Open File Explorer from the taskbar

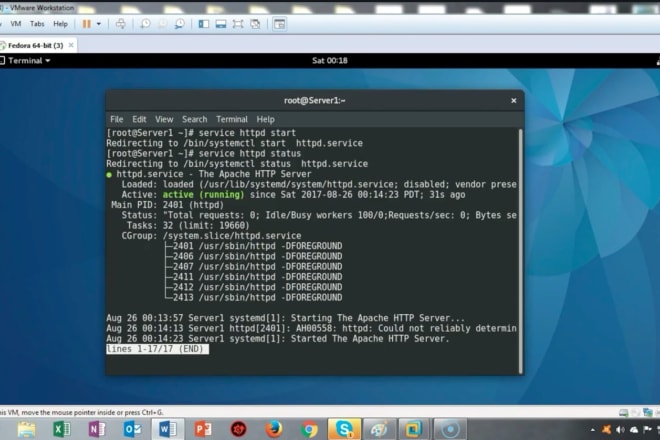[27, 429]
